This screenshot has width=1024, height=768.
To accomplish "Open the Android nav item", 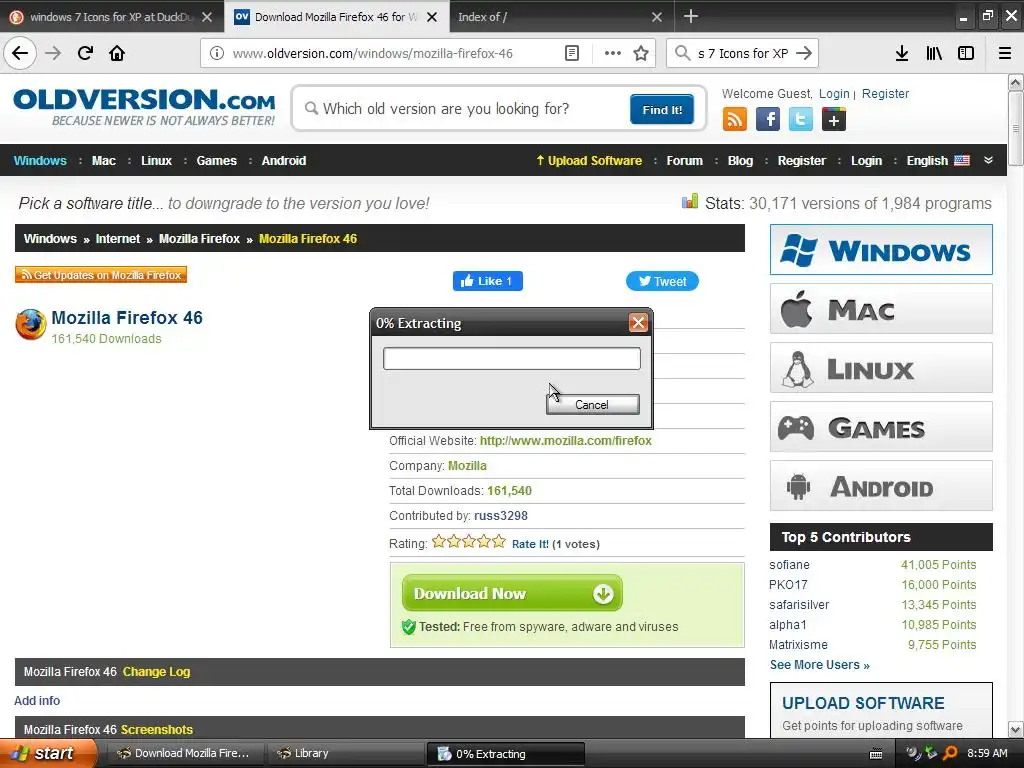I will [283, 161].
